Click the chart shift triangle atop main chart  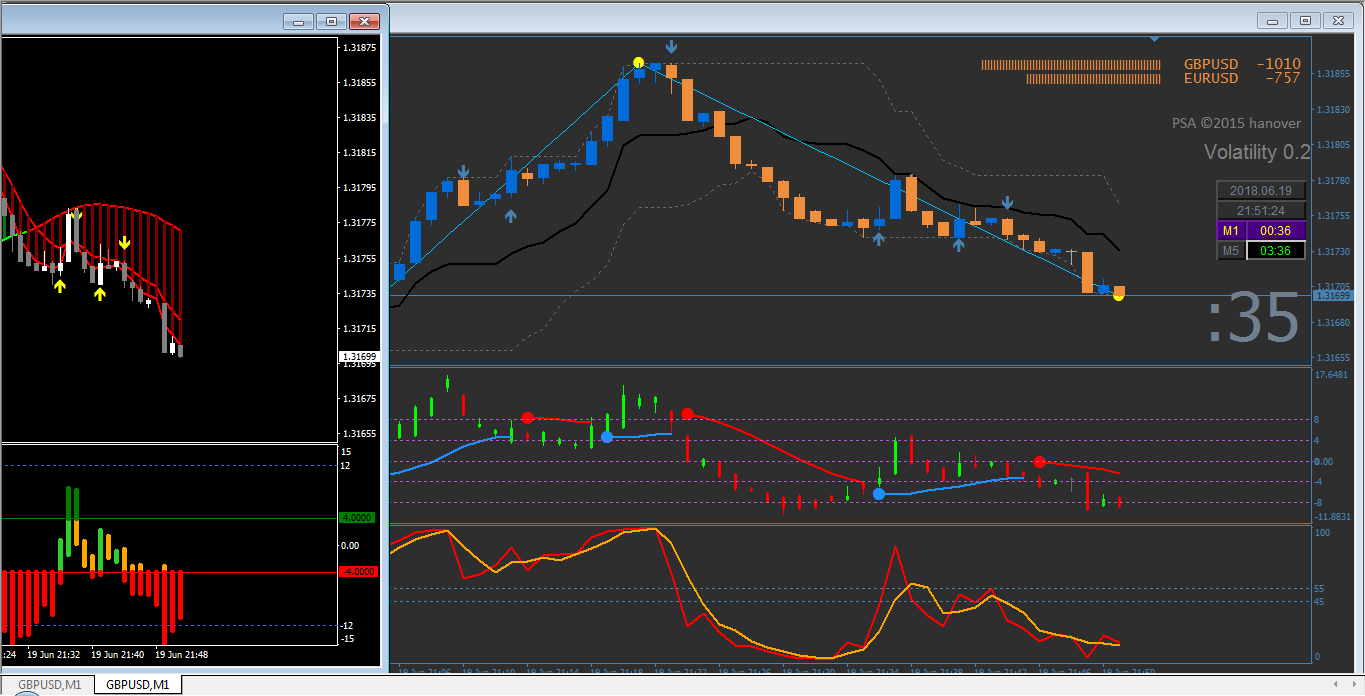[x=1155, y=39]
